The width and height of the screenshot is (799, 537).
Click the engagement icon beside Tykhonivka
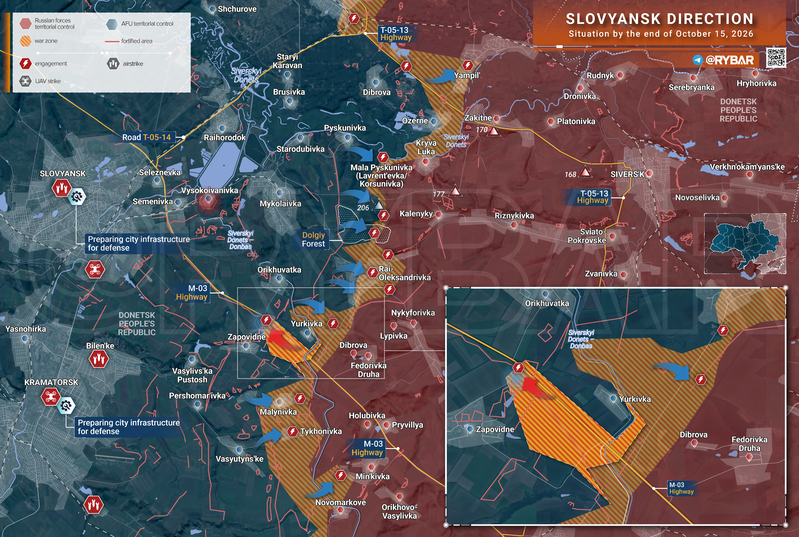pyautogui.click(x=292, y=432)
